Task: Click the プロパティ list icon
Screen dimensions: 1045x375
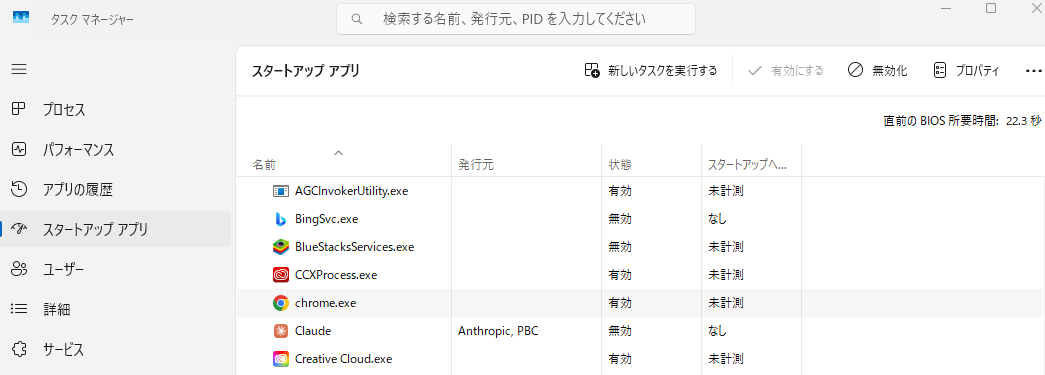Action: [940, 70]
